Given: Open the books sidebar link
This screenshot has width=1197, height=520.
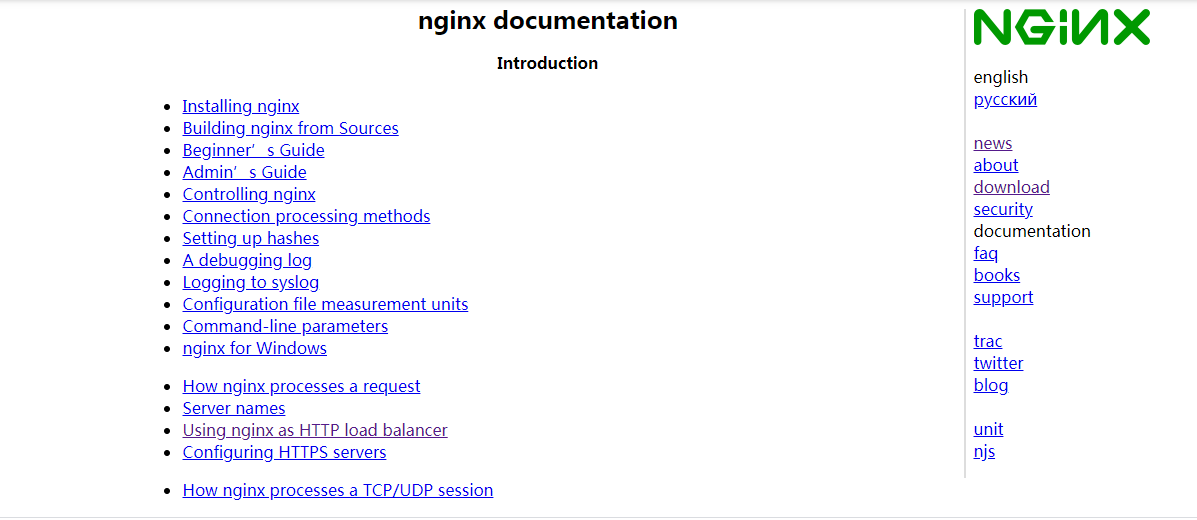Looking at the screenshot, I should click(996, 275).
